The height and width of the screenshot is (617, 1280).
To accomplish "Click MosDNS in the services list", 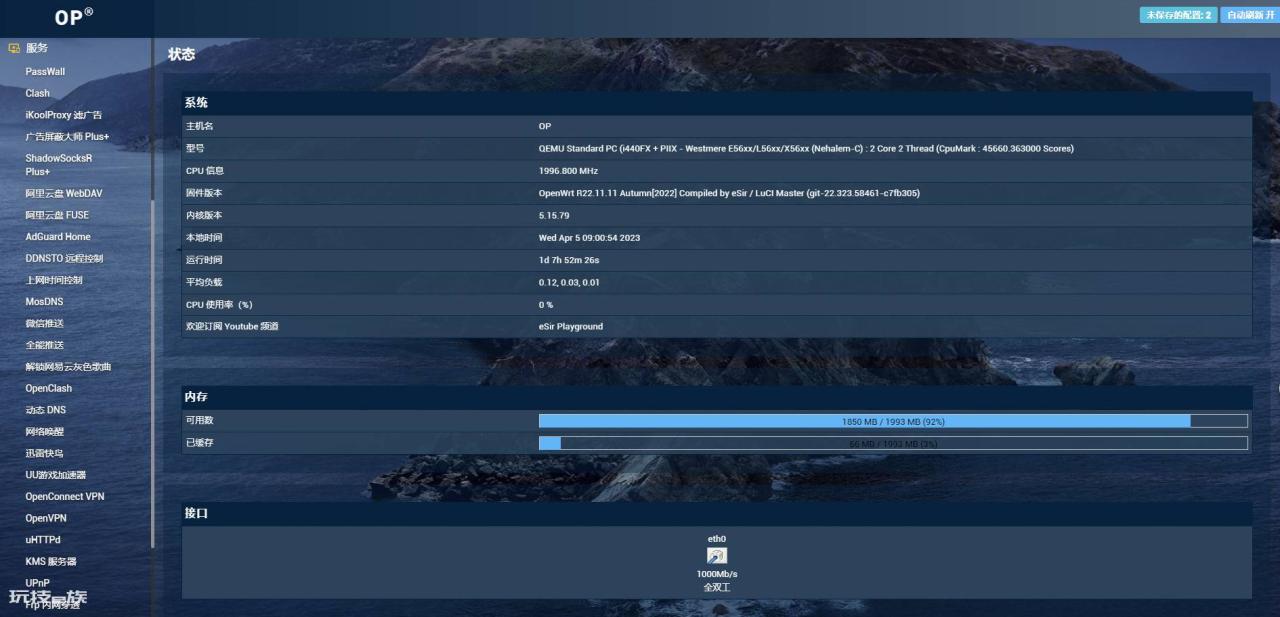I will coord(44,302).
